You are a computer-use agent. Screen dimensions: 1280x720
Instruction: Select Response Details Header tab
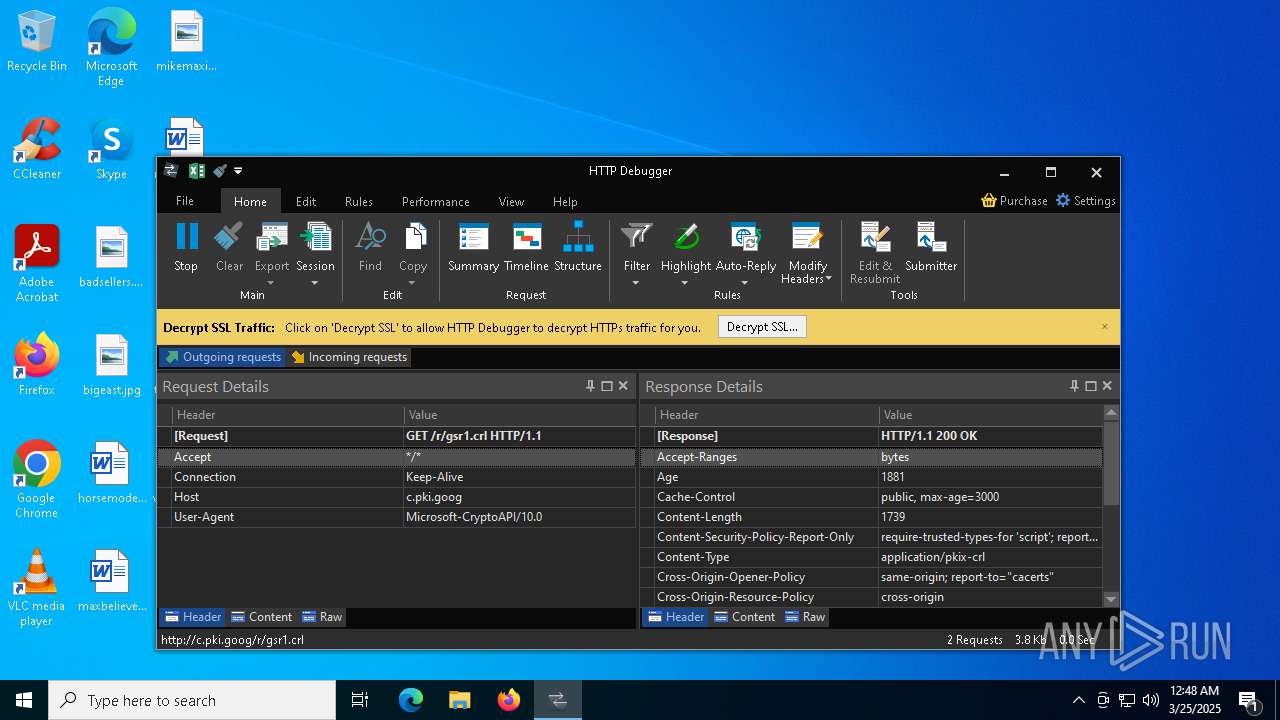pyautogui.click(x=675, y=617)
